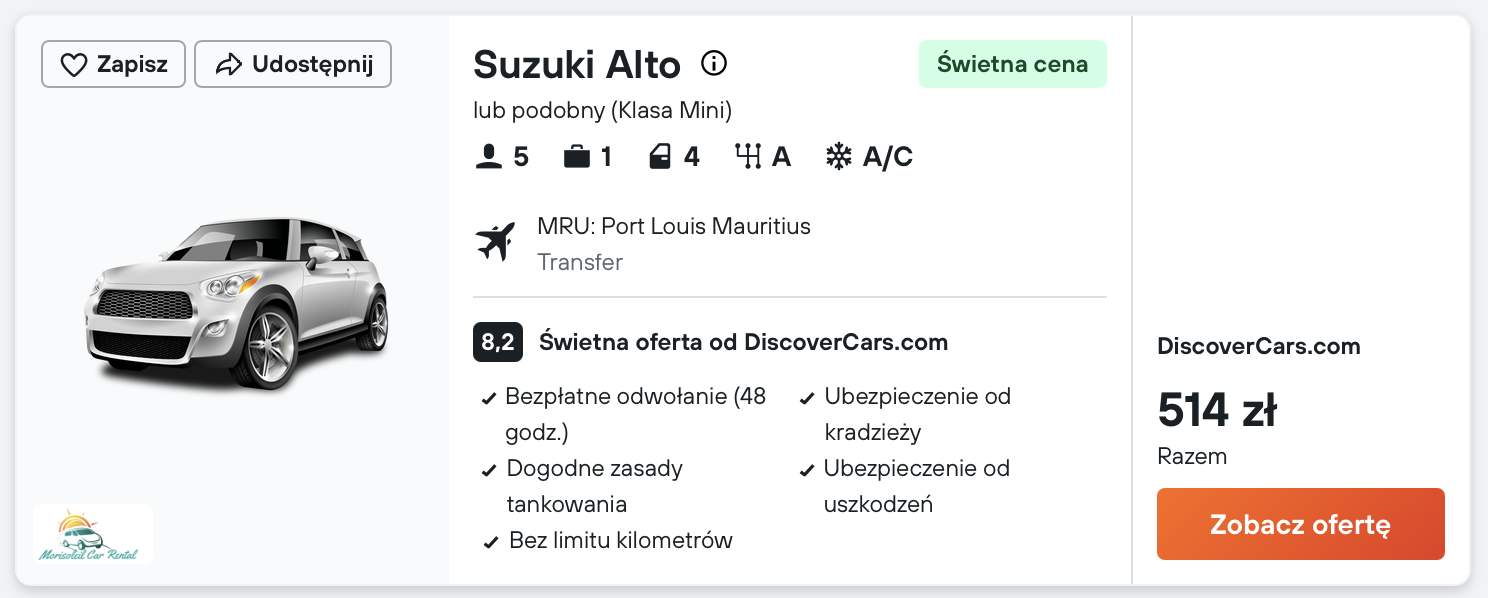The width and height of the screenshot is (1488, 598).
Task: Open the info icon next to Suzuki Alto
Action: click(x=714, y=64)
